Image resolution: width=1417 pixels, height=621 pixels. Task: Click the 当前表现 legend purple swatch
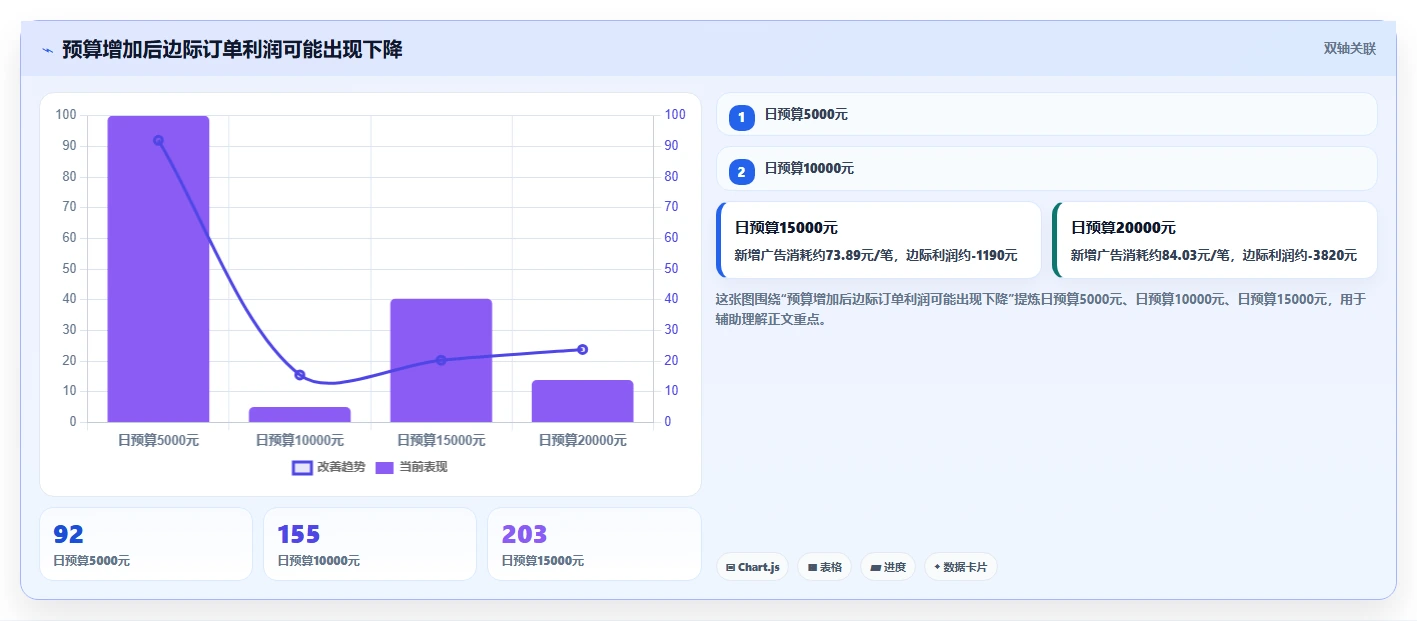pyautogui.click(x=385, y=467)
